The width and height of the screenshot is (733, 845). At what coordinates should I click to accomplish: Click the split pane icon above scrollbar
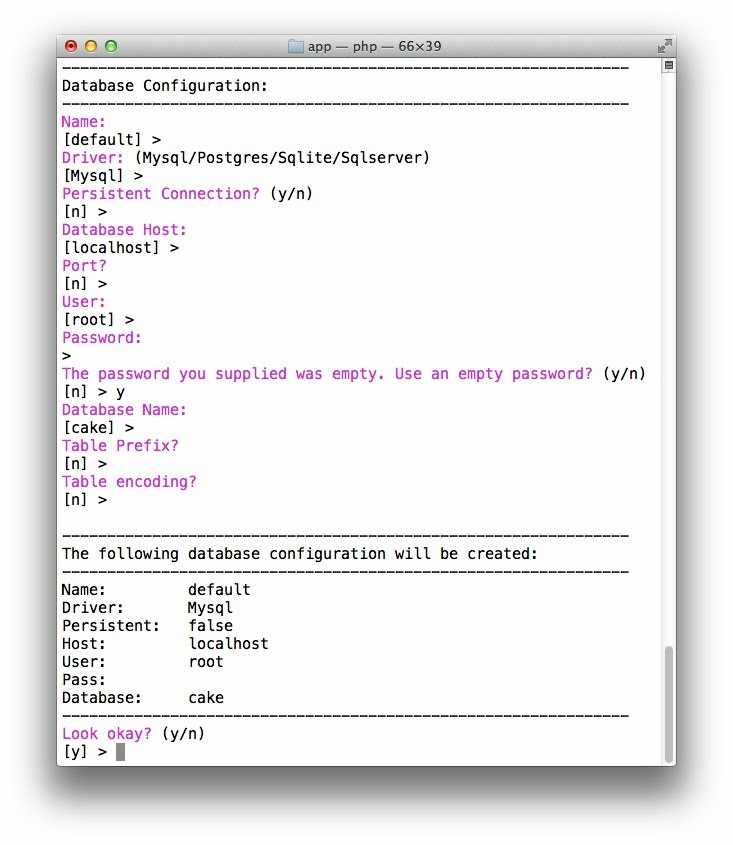669,66
